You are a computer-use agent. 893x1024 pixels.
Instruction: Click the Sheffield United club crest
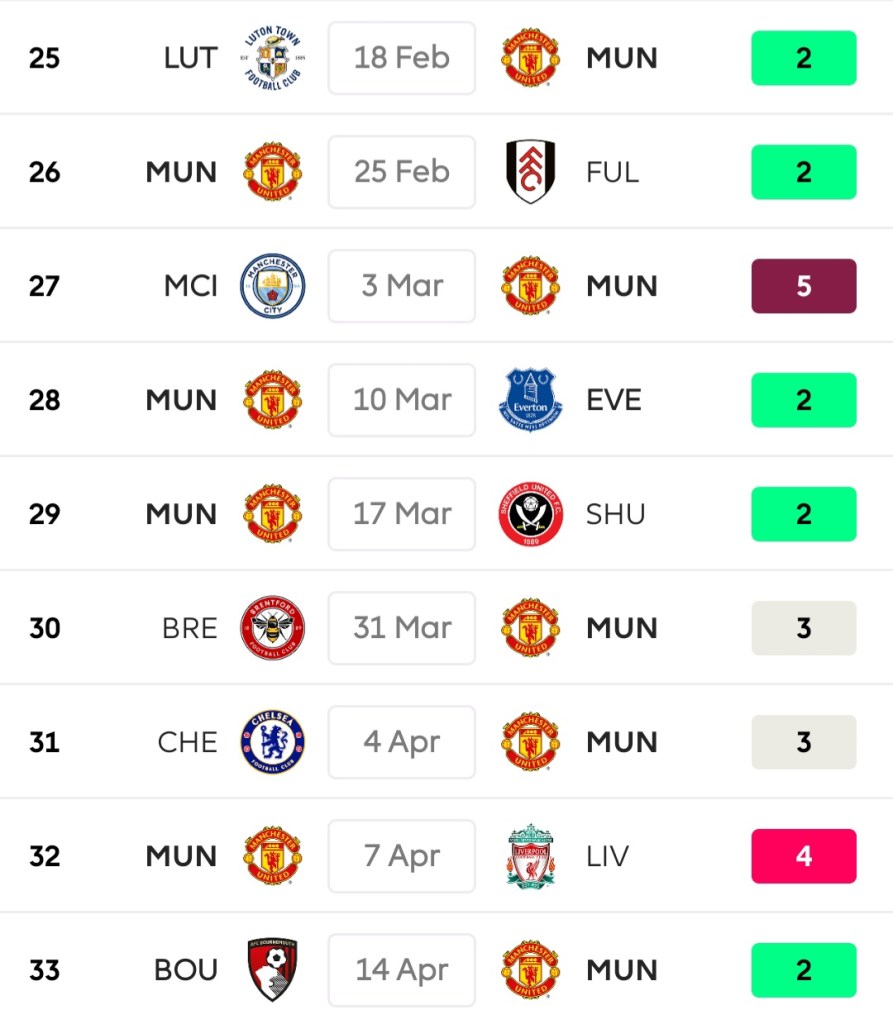tap(530, 514)
